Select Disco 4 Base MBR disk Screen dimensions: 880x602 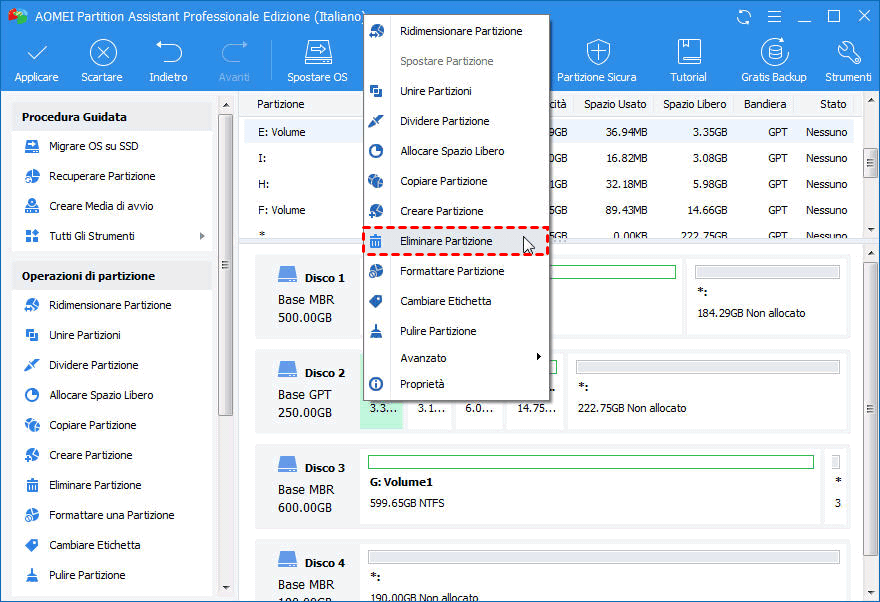click(x=310, y=572)
